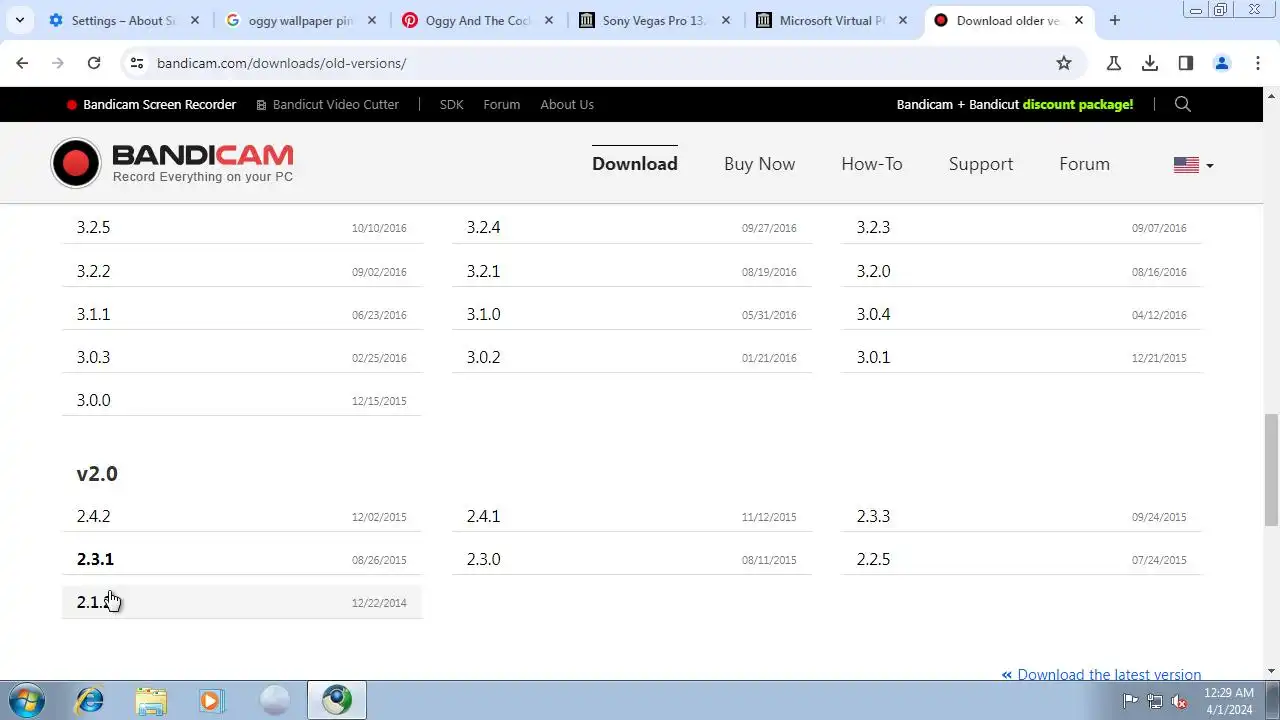Open the Support nav menu
The image size is (1280, 720).
[x=981, y=164]
